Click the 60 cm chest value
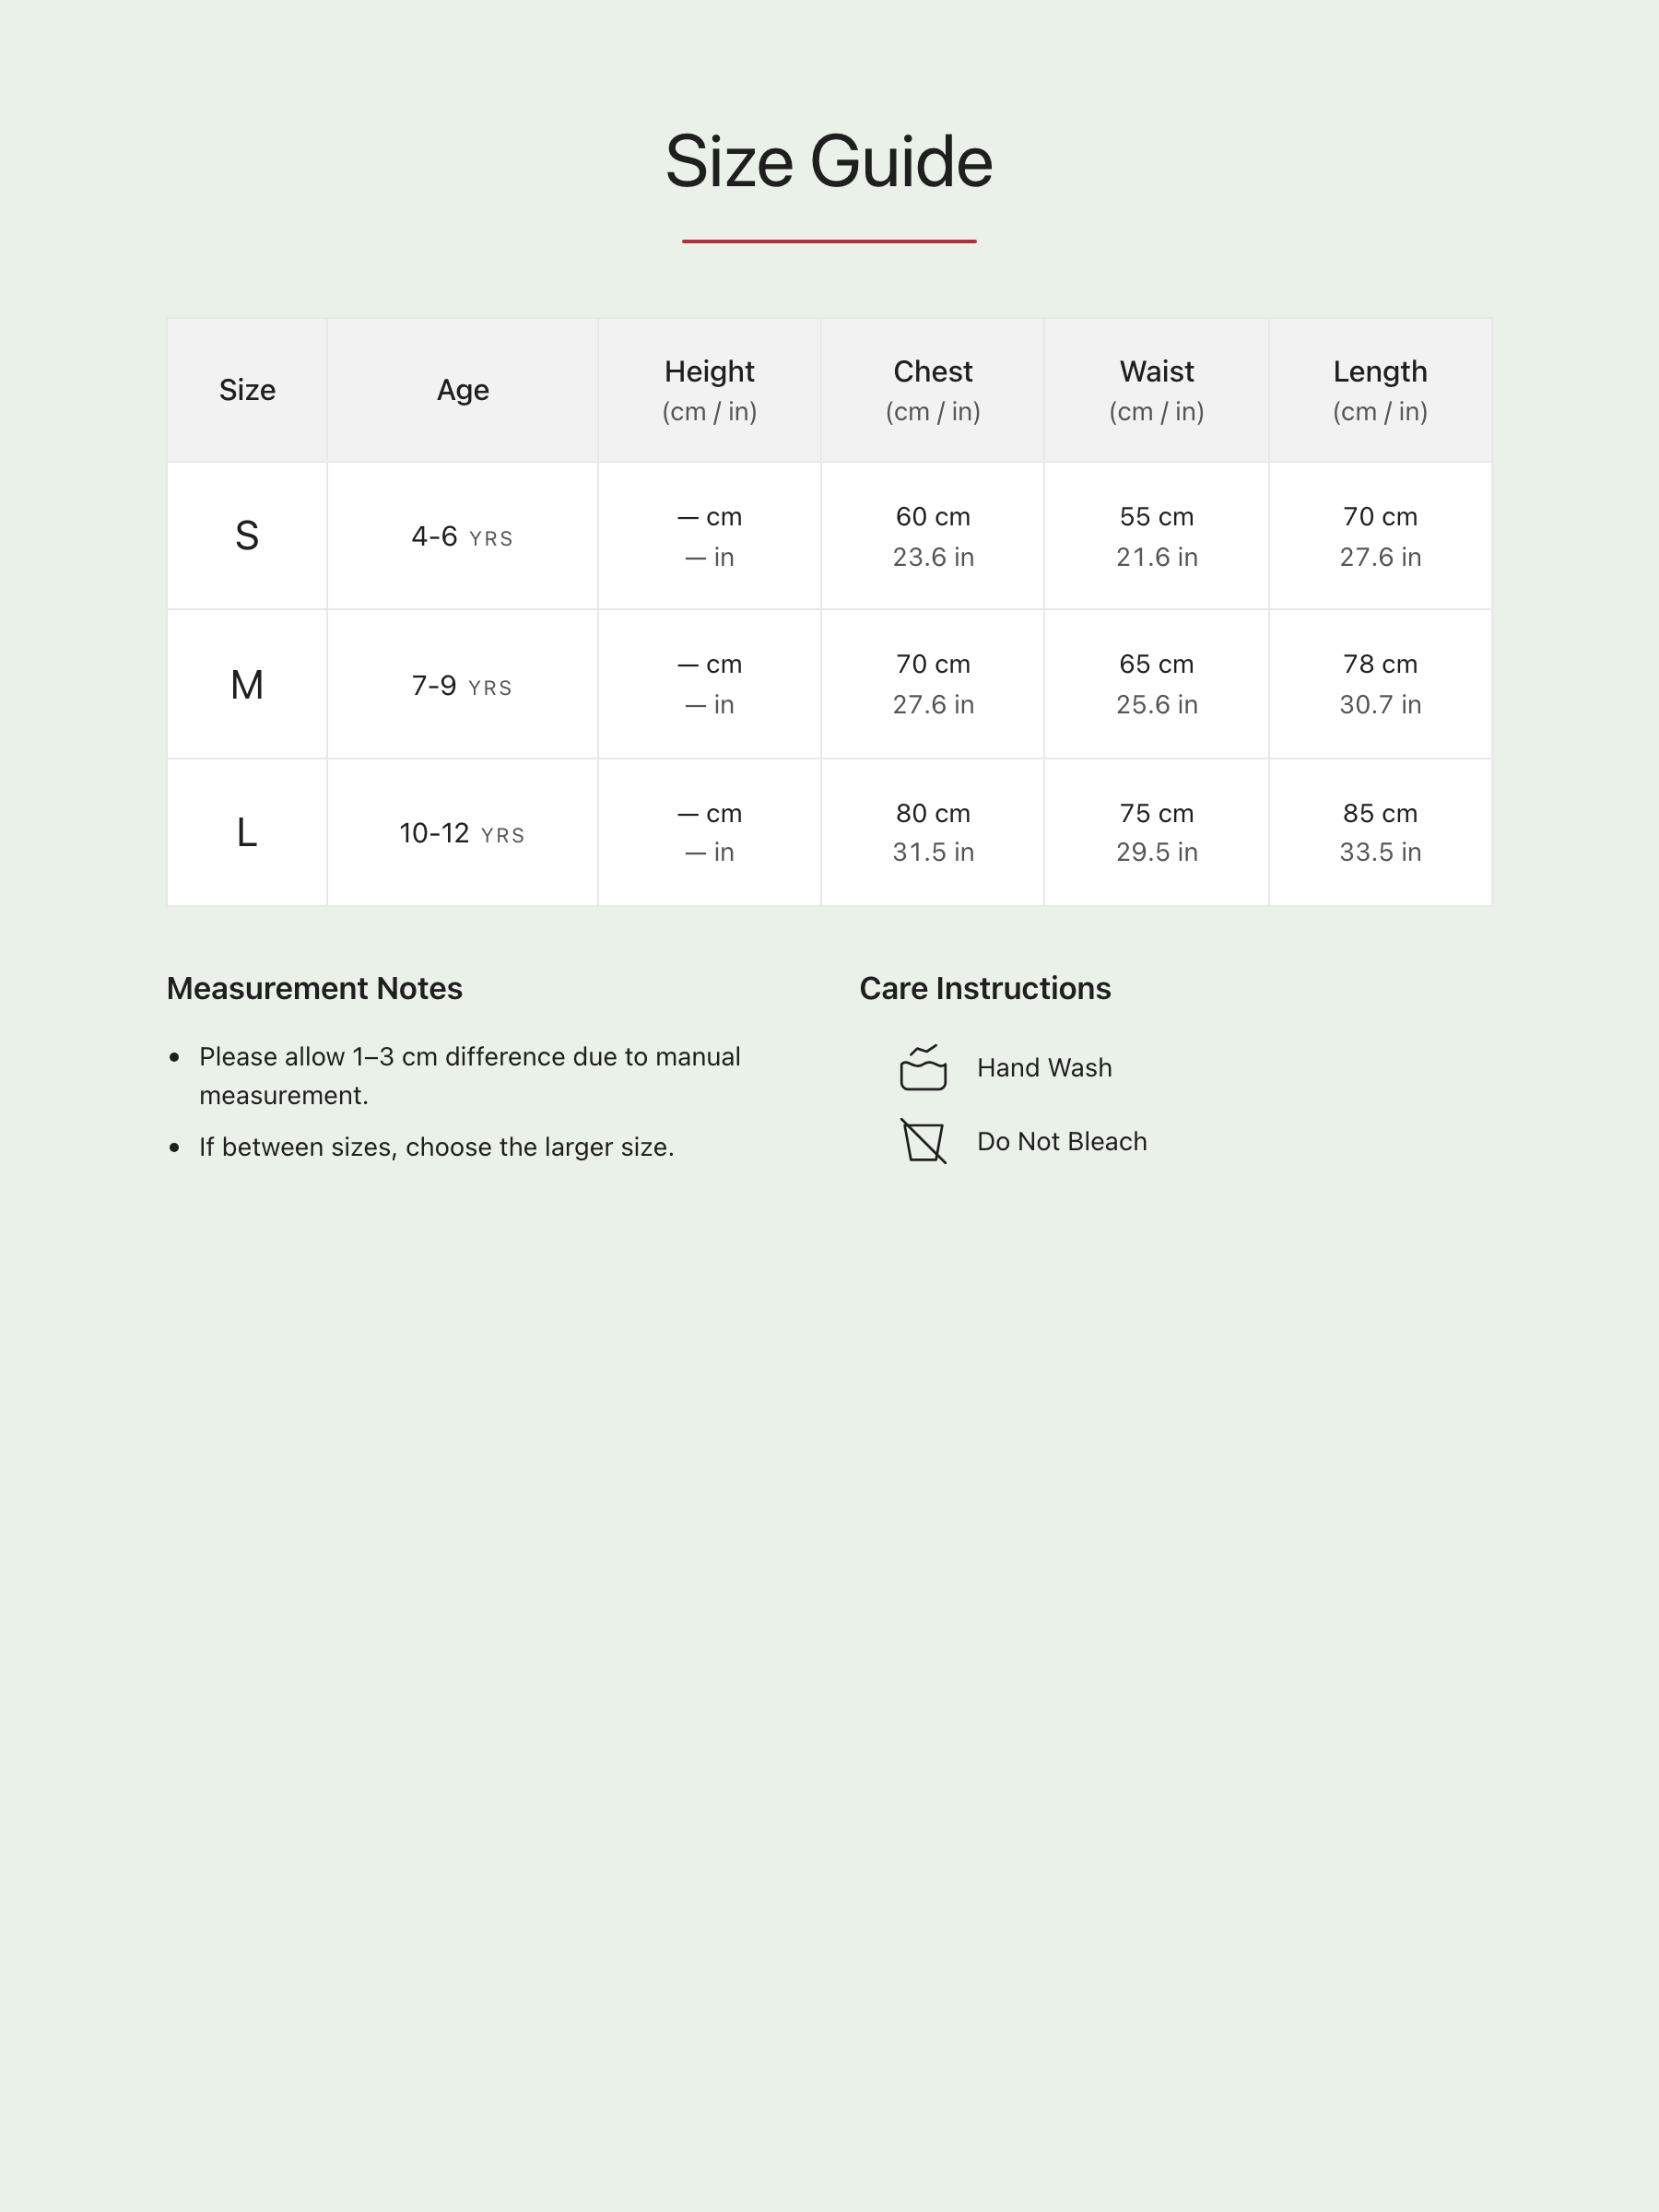 (x=932, y=517)
